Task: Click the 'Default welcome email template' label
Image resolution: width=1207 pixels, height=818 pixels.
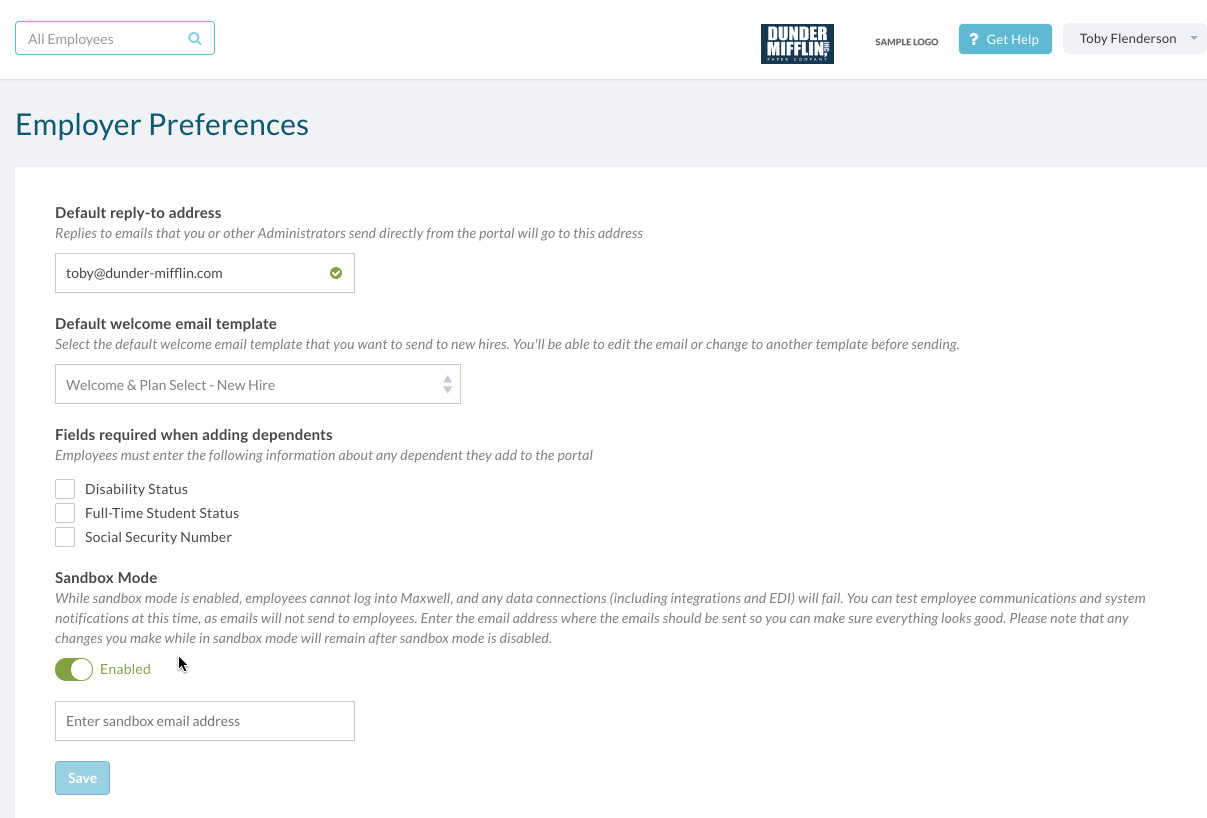Action: [166, 324]
